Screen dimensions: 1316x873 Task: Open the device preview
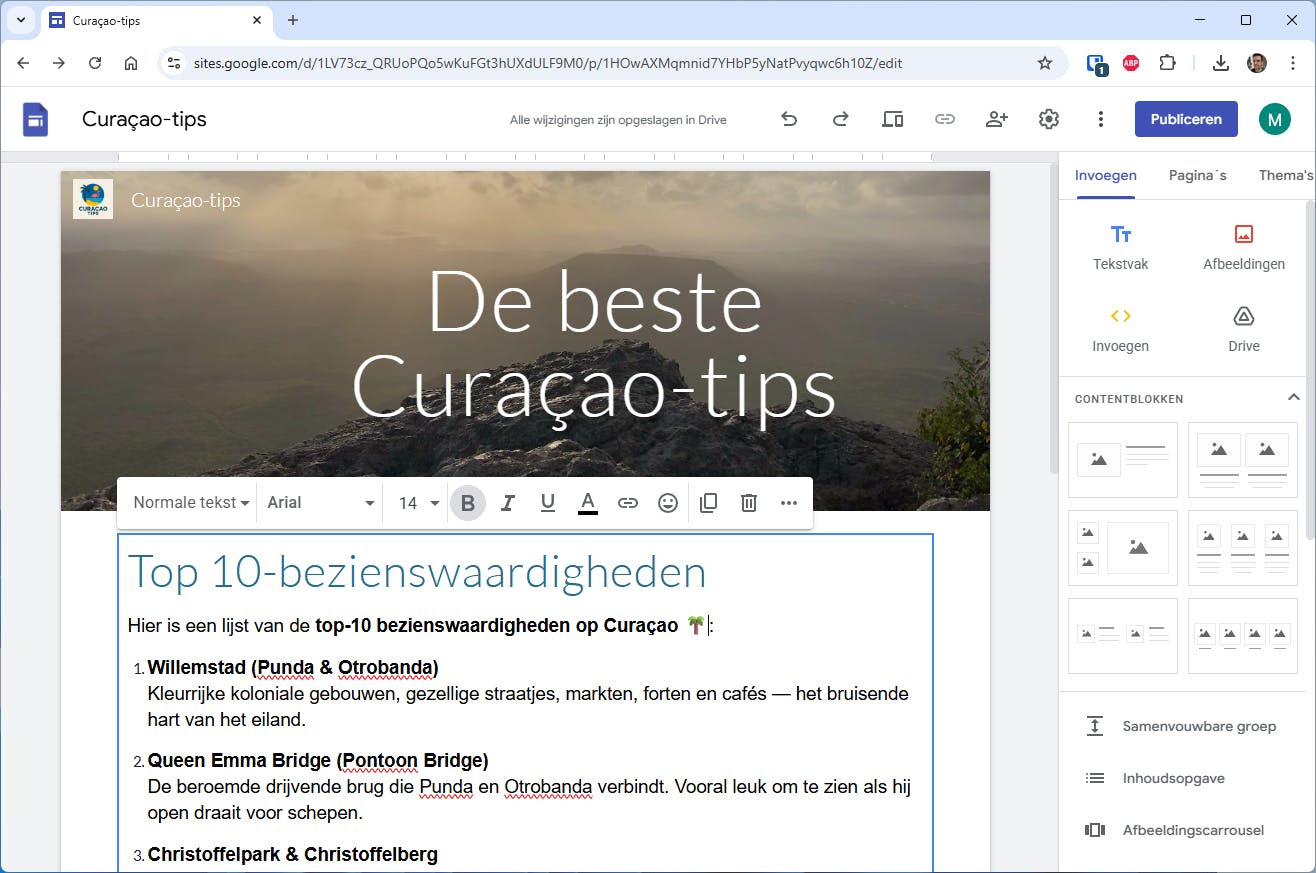coord(893,119)
